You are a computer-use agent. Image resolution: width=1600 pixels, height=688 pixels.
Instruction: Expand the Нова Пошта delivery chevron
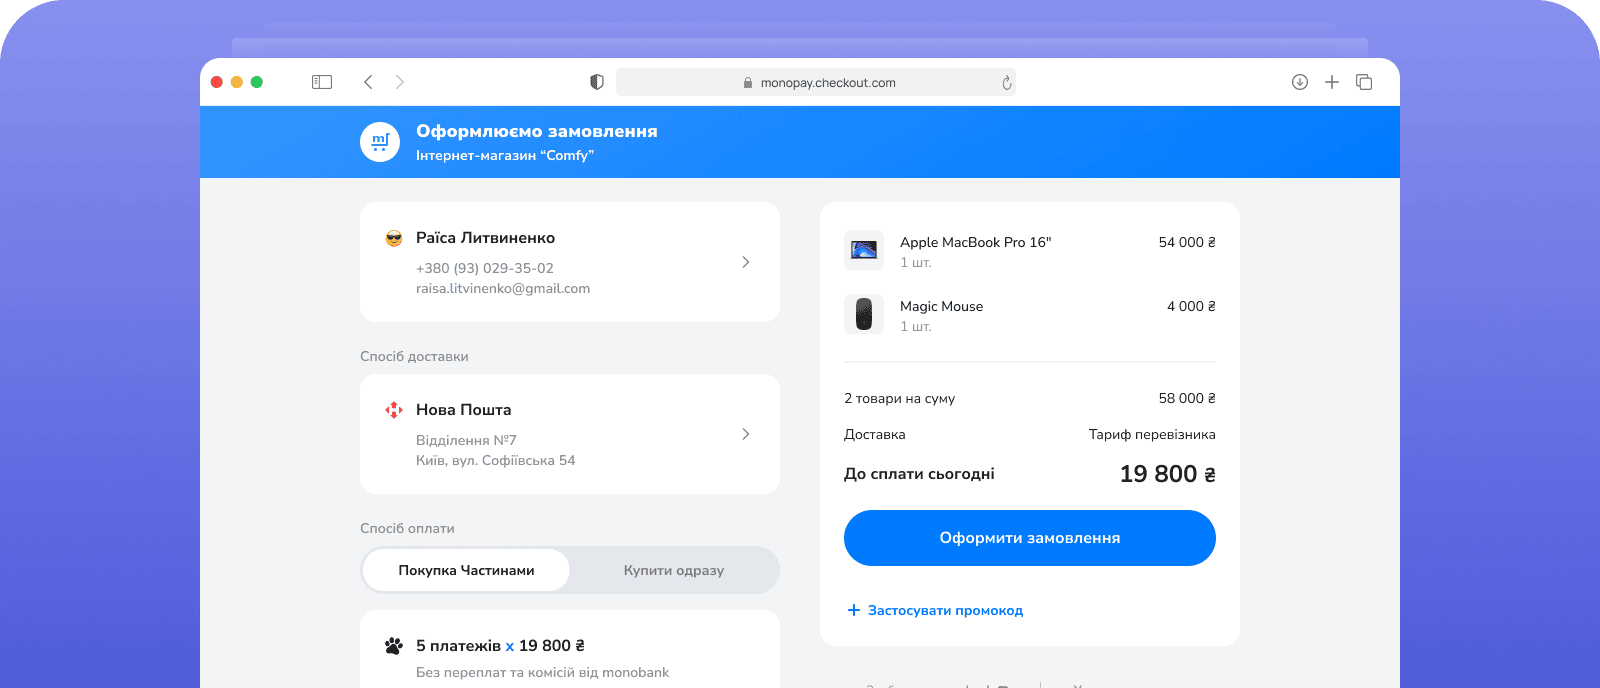pyautogui.click(x=746, y=434)
